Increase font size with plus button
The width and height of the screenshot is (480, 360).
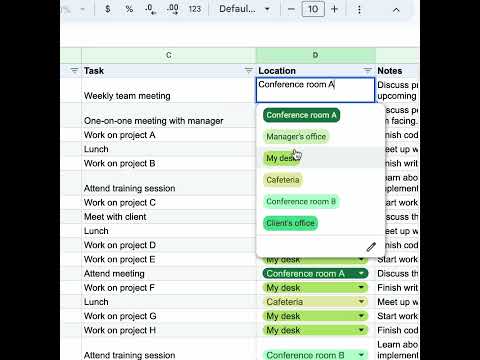[335, 9]
